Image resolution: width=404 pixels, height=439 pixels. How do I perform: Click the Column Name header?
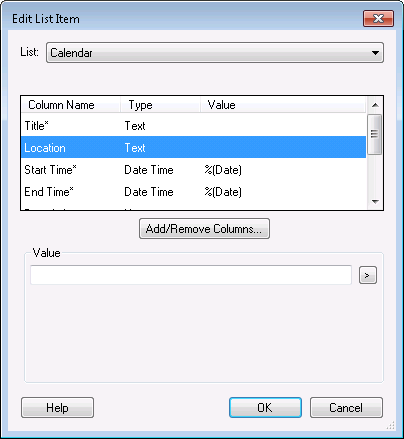[x=71, y=105]
